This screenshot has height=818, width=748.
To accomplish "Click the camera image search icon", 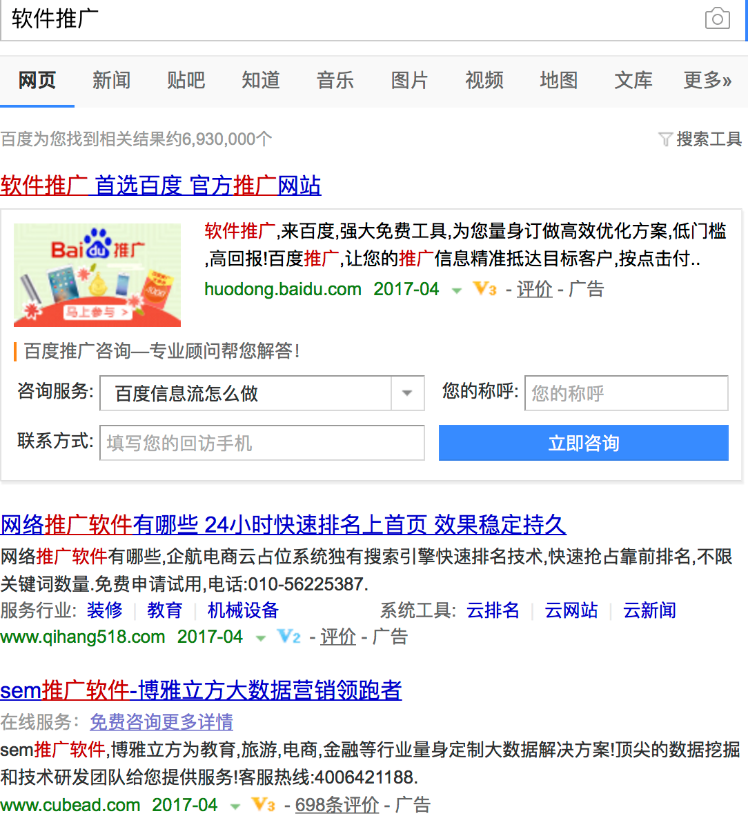I will [x=717, y=19].
